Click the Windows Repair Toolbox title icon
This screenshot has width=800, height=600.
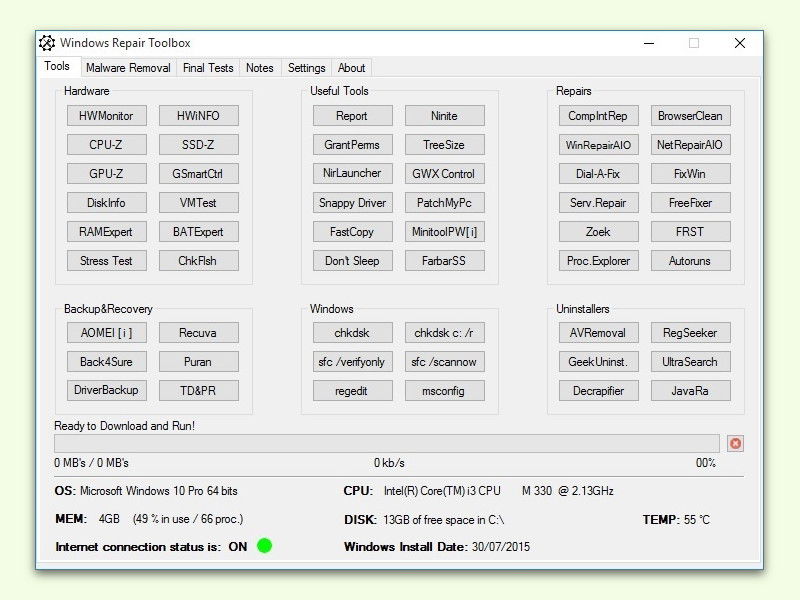coord(47,43)
